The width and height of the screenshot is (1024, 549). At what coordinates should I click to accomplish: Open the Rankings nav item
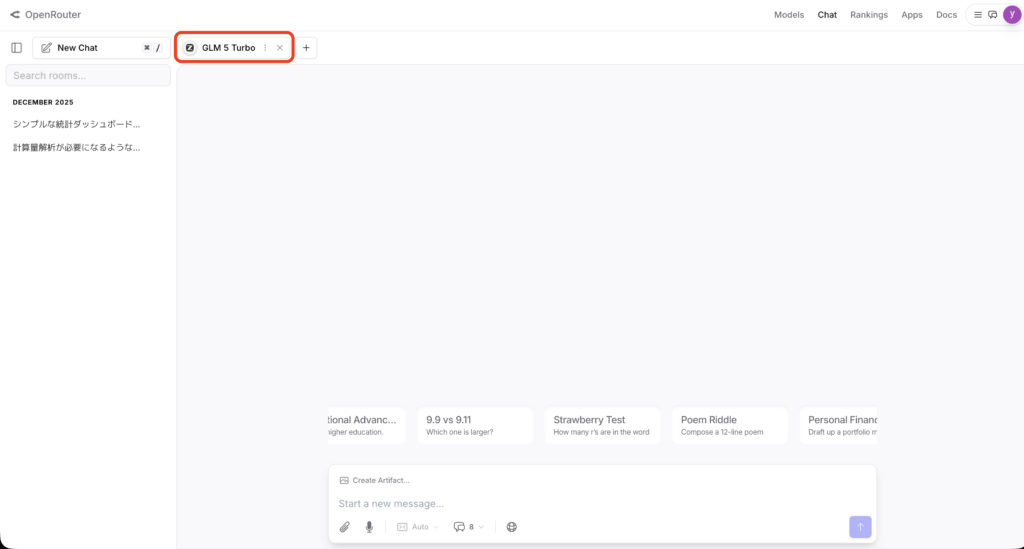(x=869, y=15)
